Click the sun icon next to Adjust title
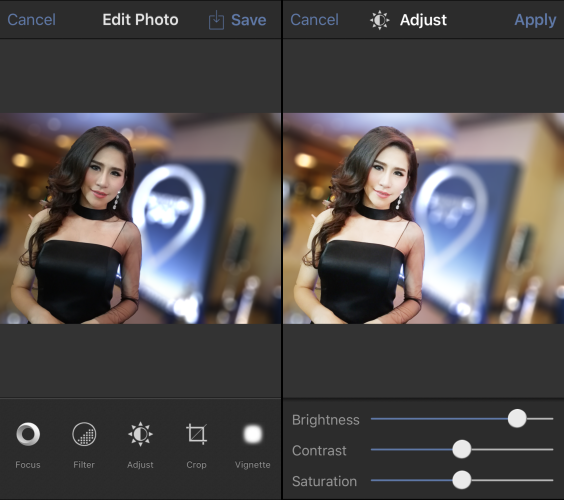Viewport: 564px width, 500px height. (379, 20)
